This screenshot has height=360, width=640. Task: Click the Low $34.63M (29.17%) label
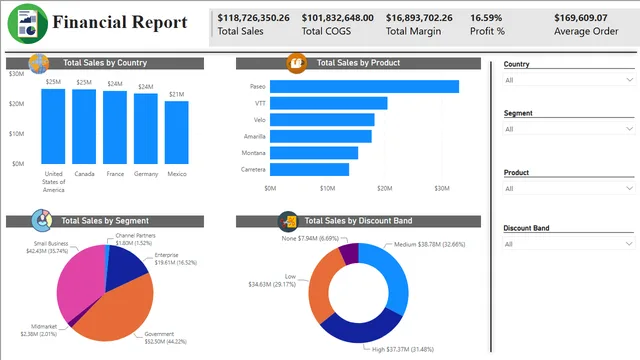pyautogui.click(x=272, y=280)
